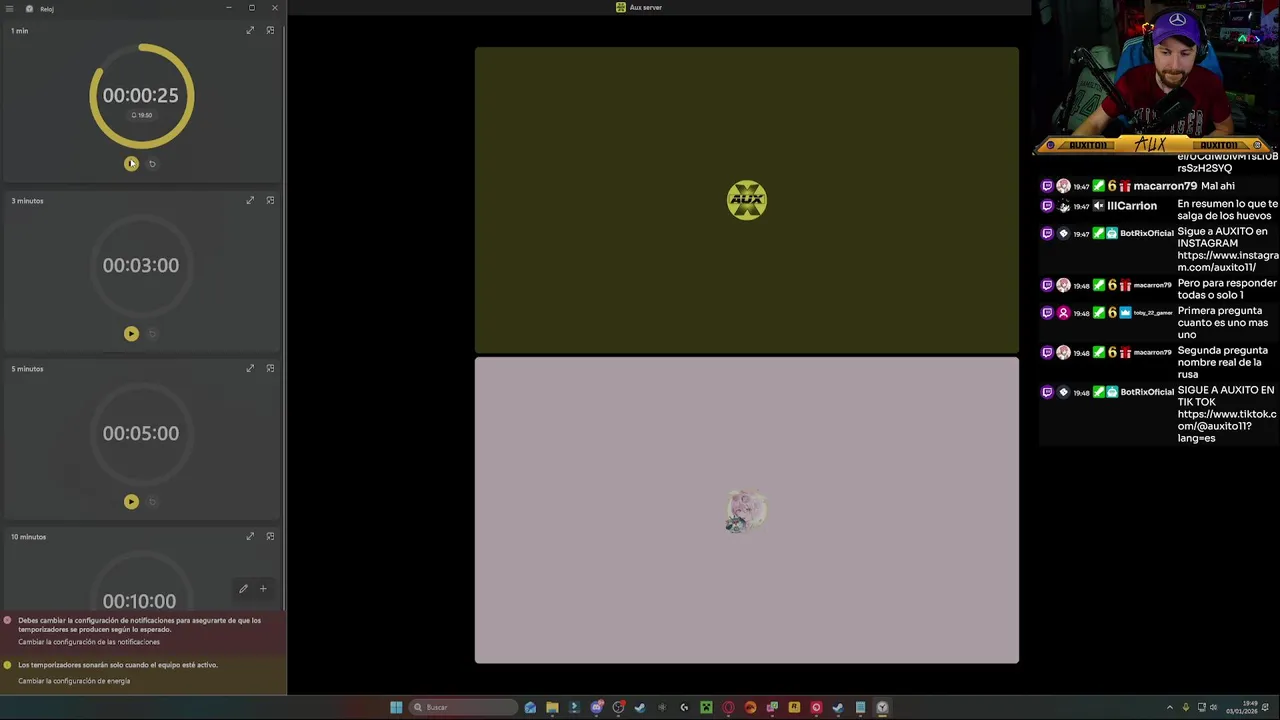Open the notification center bell icon

1265,707
